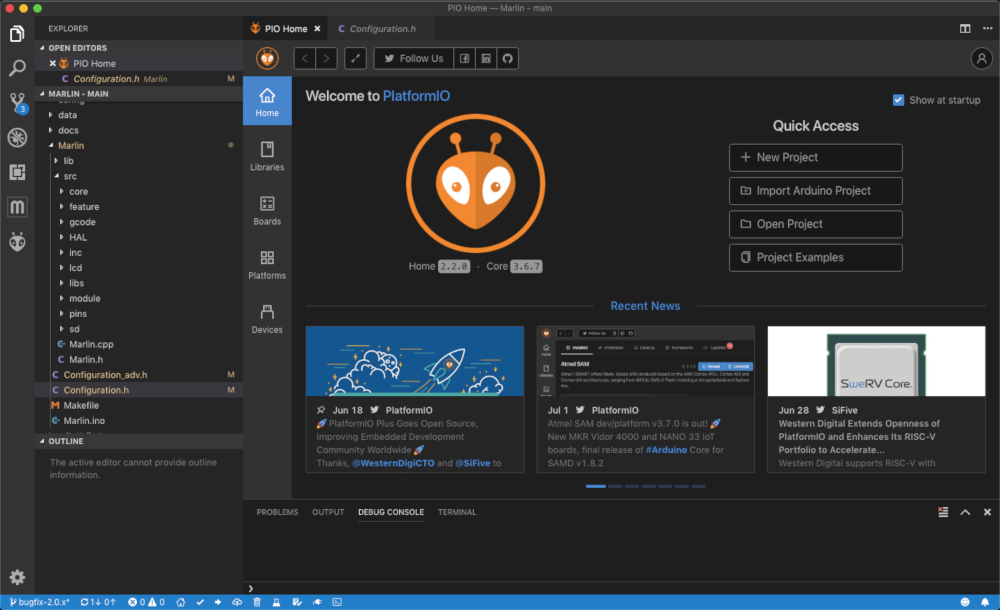The width and height of the screenshot is (1000, 610).
Task: Toggle the Show at startup checkbox
Action: [899, 100]
